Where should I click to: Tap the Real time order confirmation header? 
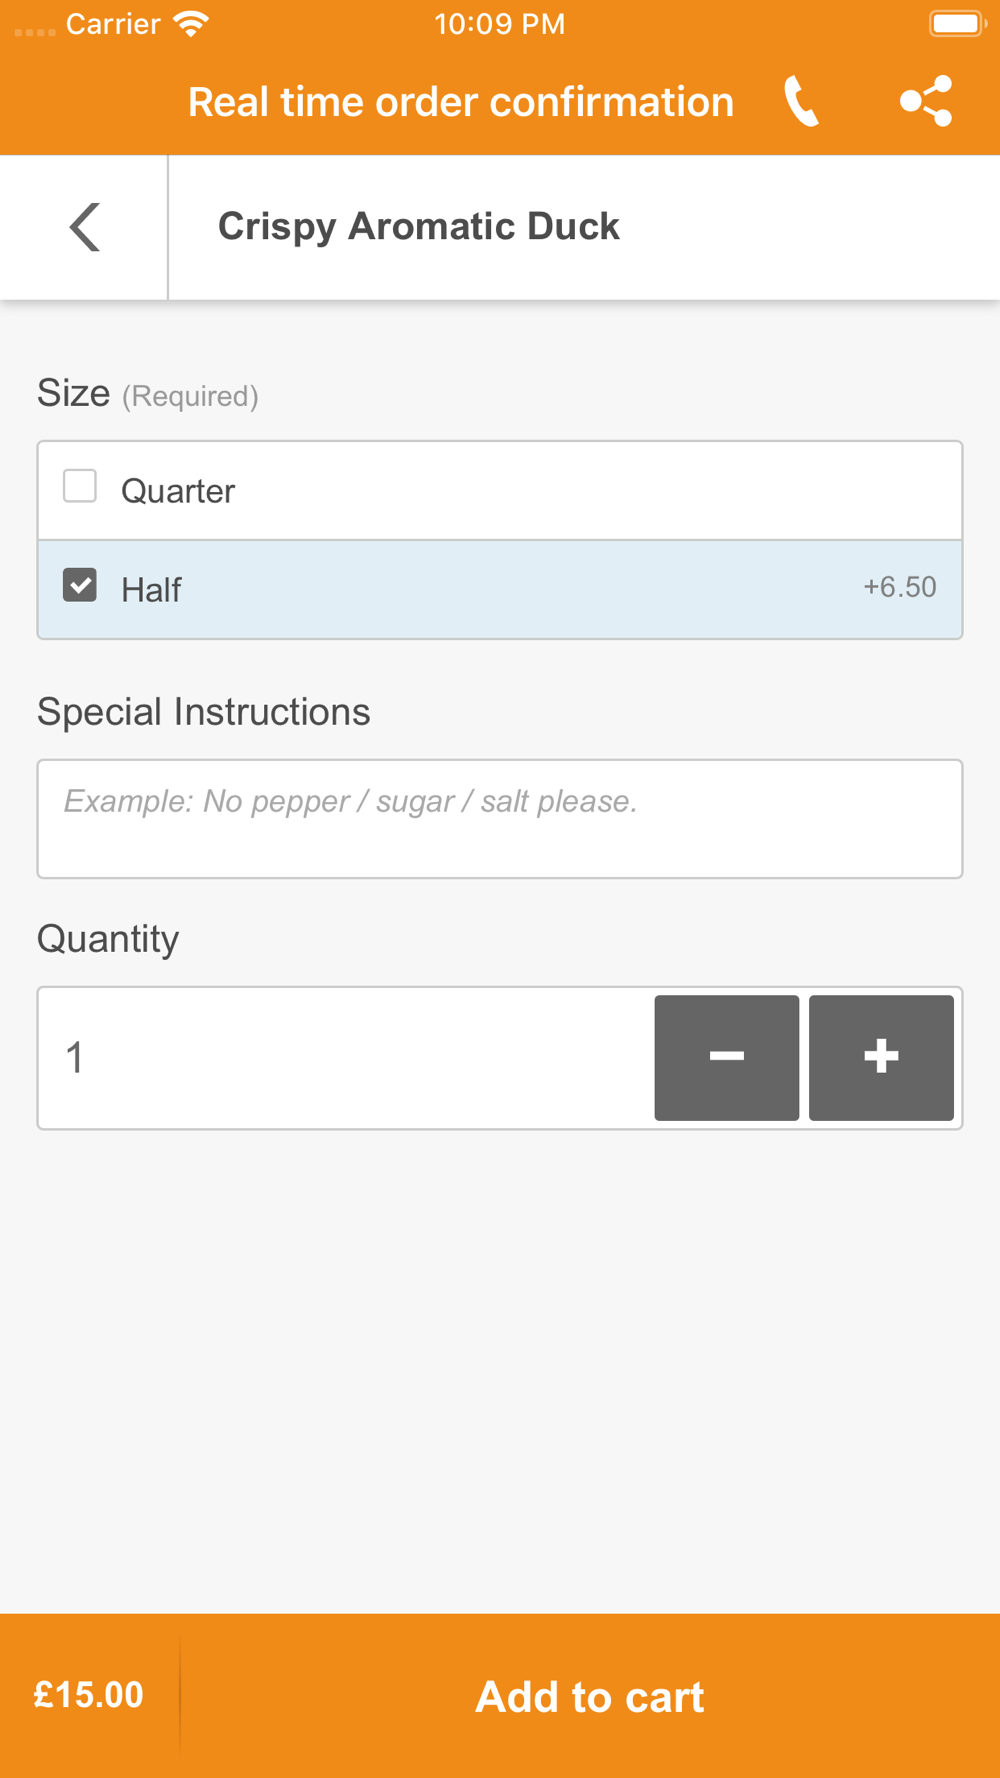point(461,102)
